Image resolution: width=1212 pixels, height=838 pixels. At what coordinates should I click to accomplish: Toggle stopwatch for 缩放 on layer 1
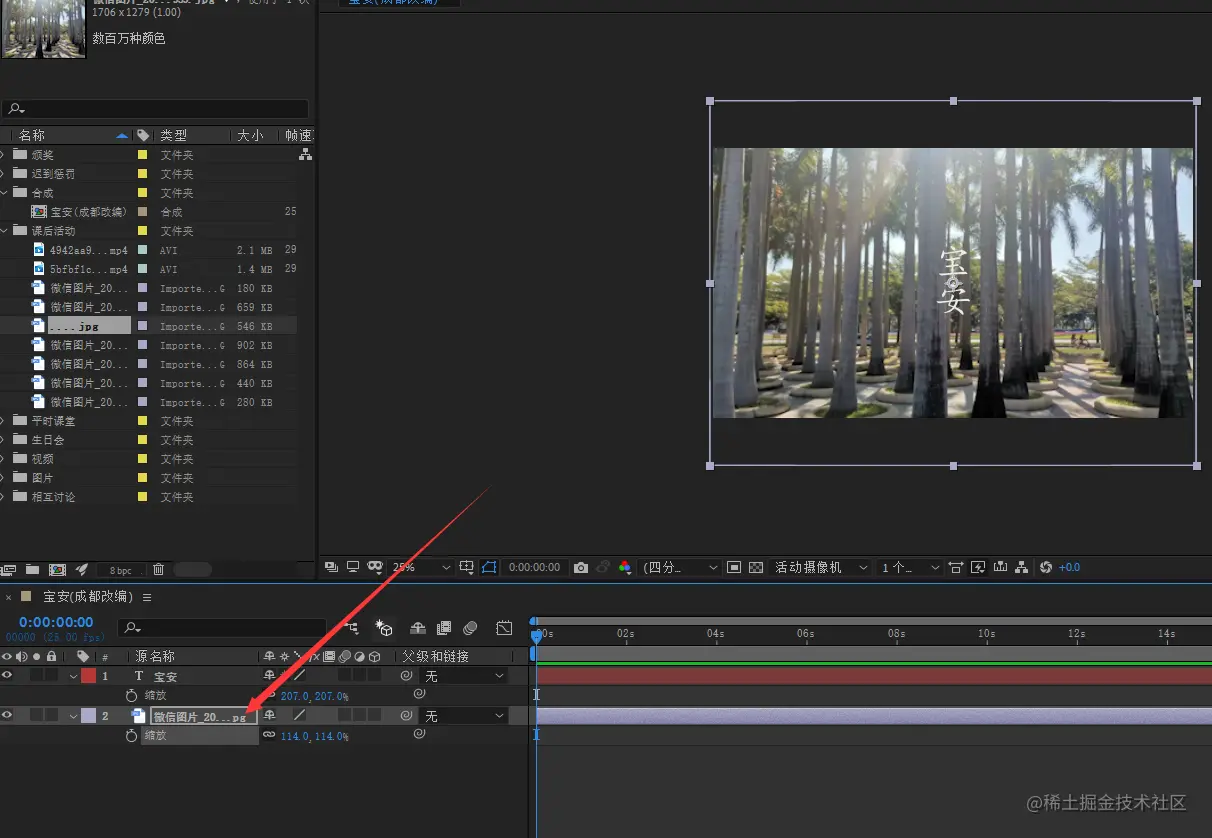click(132, 695)
